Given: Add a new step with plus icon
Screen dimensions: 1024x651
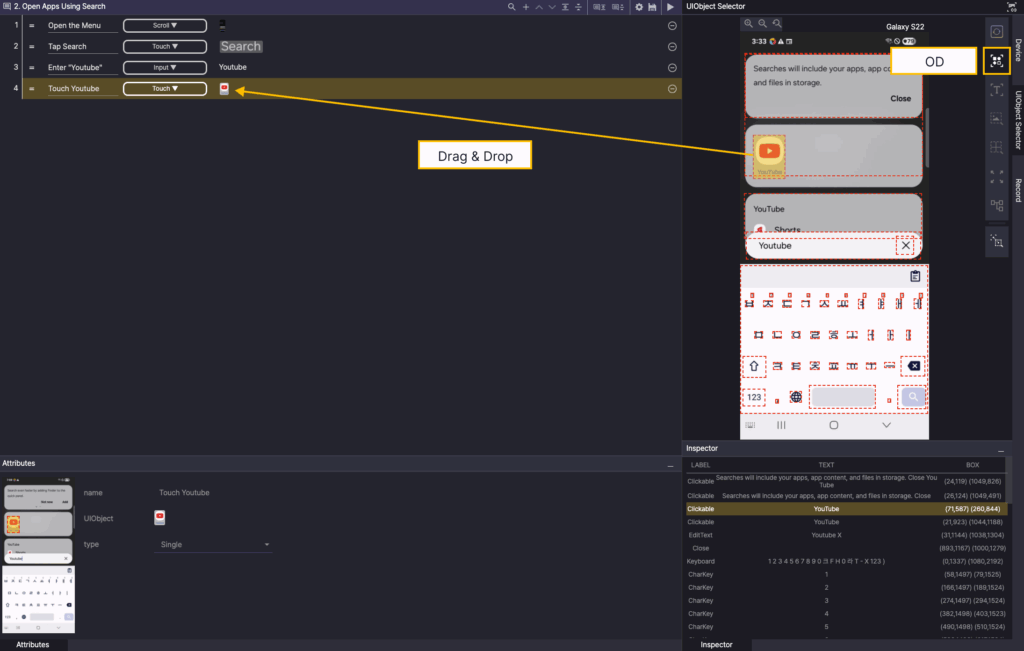Looking at the screenshot, I should (526, 7).
